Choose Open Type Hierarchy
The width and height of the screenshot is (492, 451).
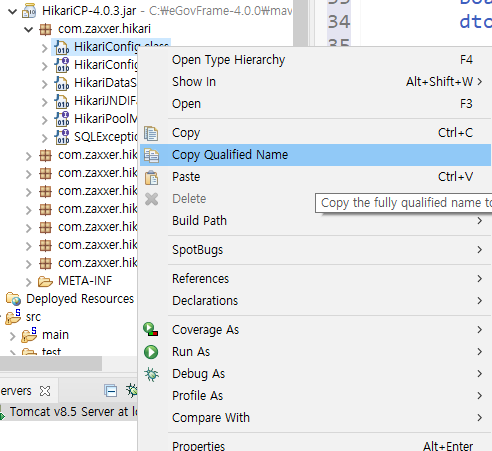click(x=315, y=60)
